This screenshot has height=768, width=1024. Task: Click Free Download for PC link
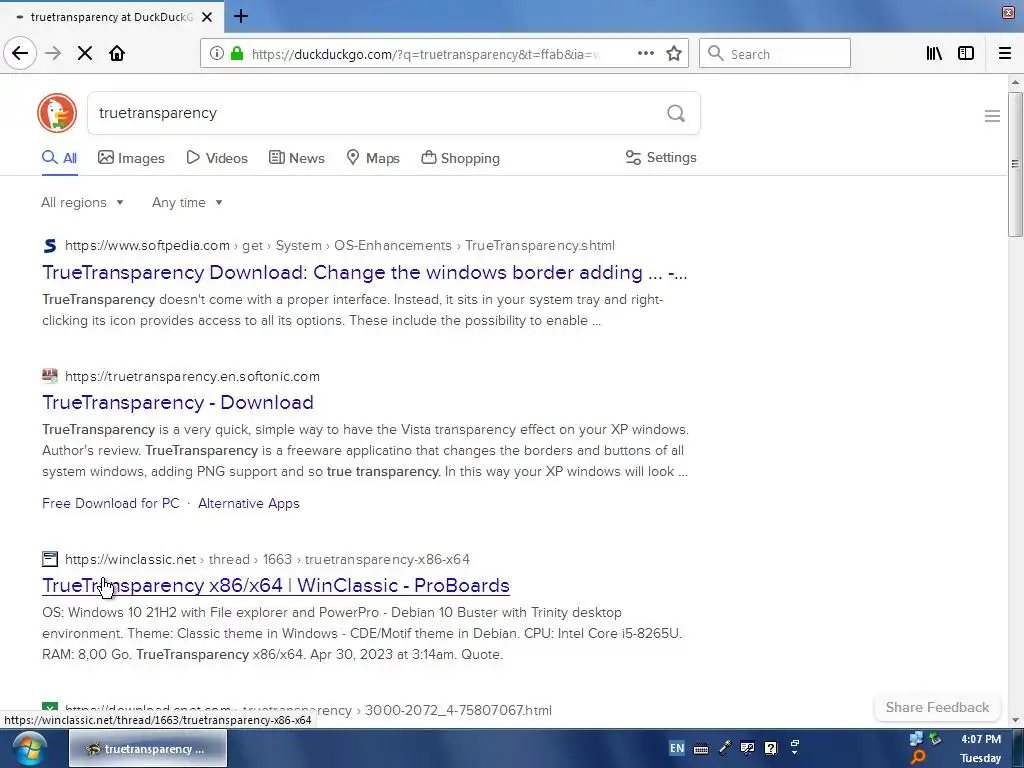(x=110, y=504)
